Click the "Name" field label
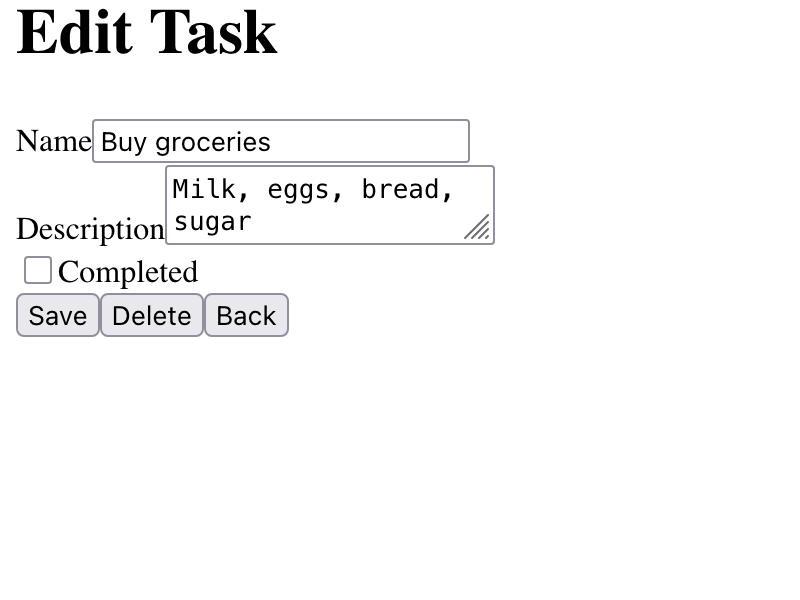Screen dimensions: 800x600 click(53, 141)
